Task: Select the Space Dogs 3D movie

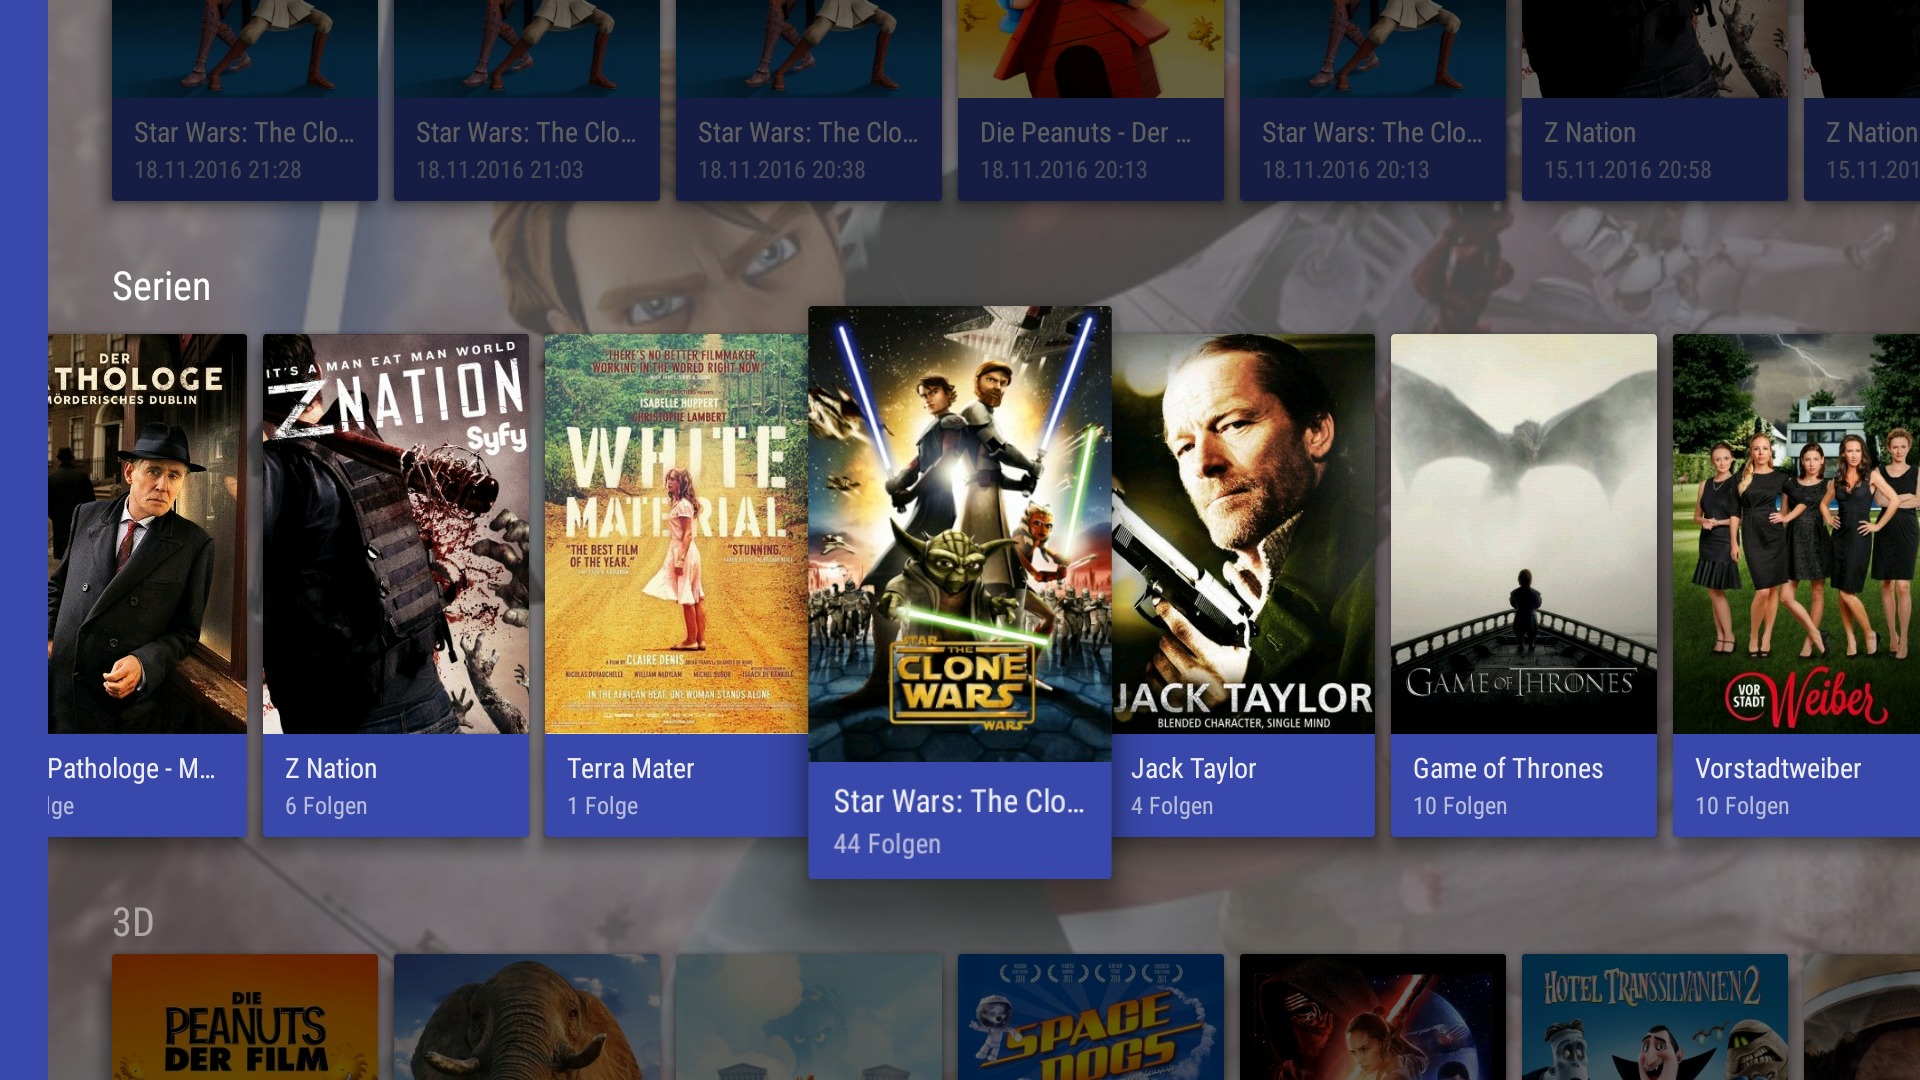Action: click(1090, 1018)
